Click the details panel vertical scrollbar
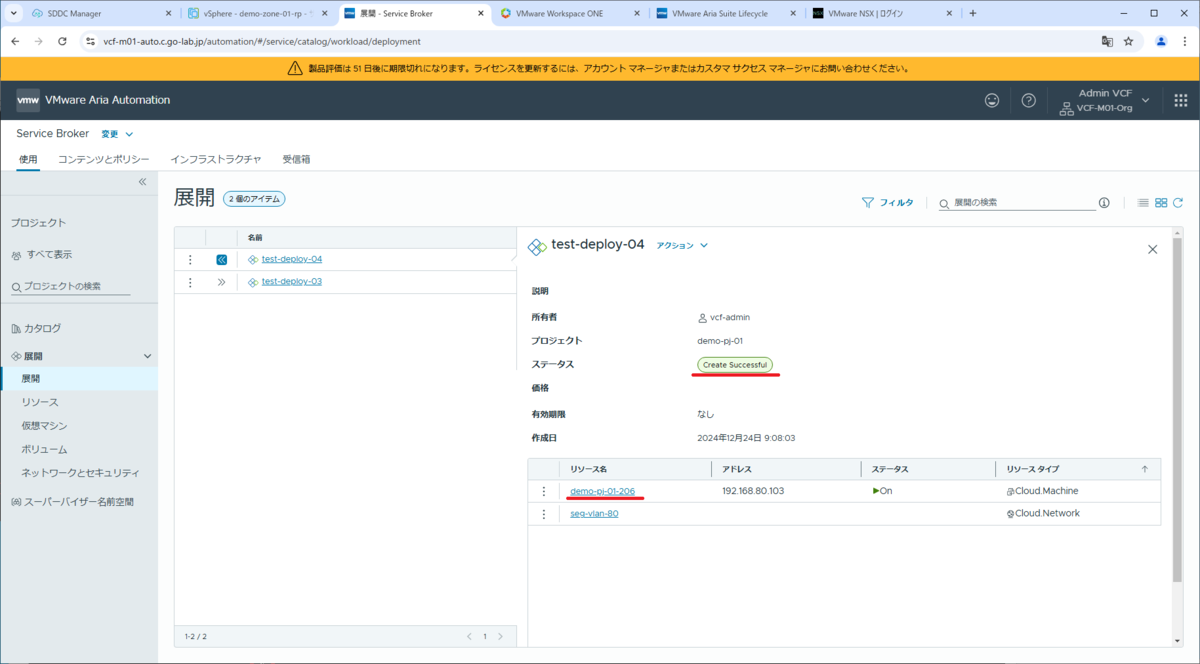 pos(1177,410)
